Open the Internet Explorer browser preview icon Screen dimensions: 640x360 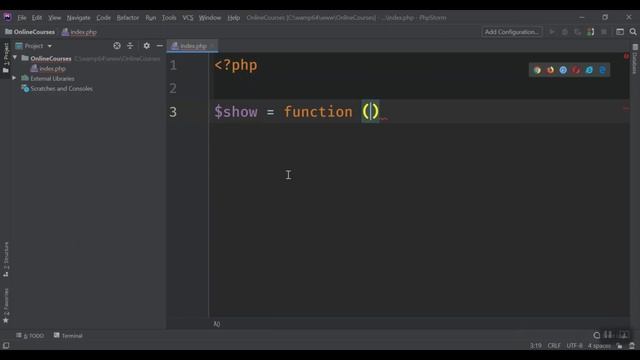tap(589, 70)
